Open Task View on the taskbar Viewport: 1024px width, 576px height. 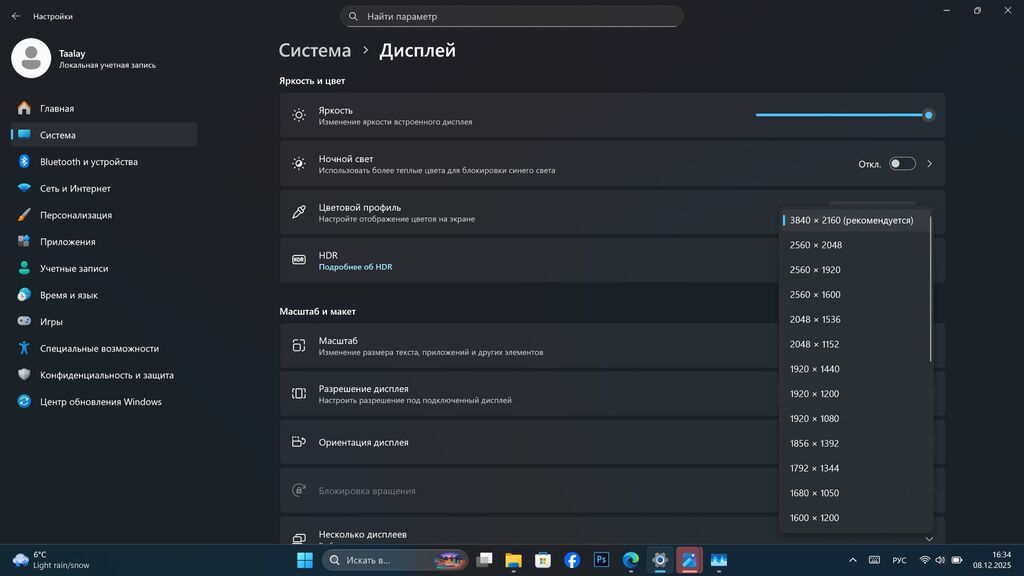(x=484, y=560)
